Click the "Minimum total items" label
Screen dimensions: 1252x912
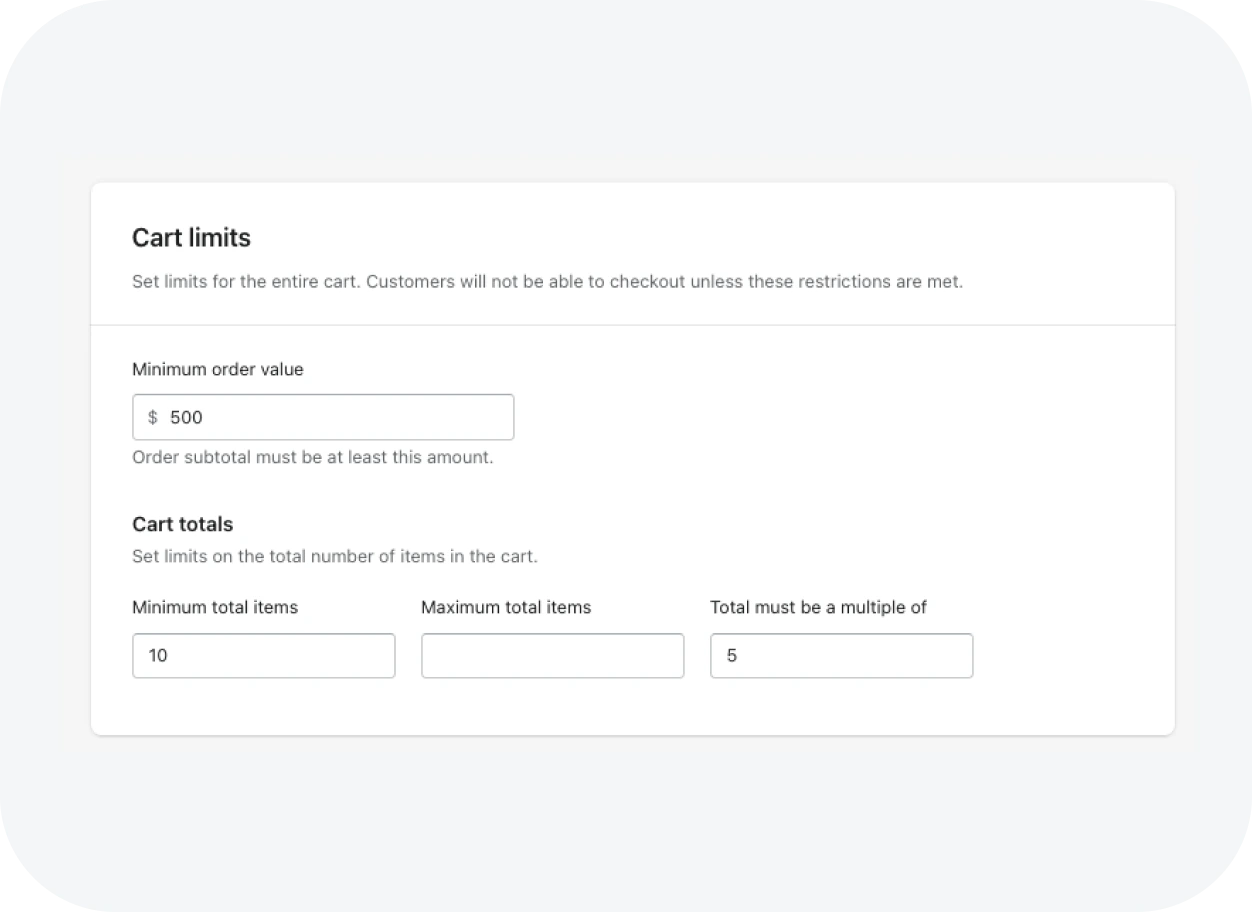point(215,607)
